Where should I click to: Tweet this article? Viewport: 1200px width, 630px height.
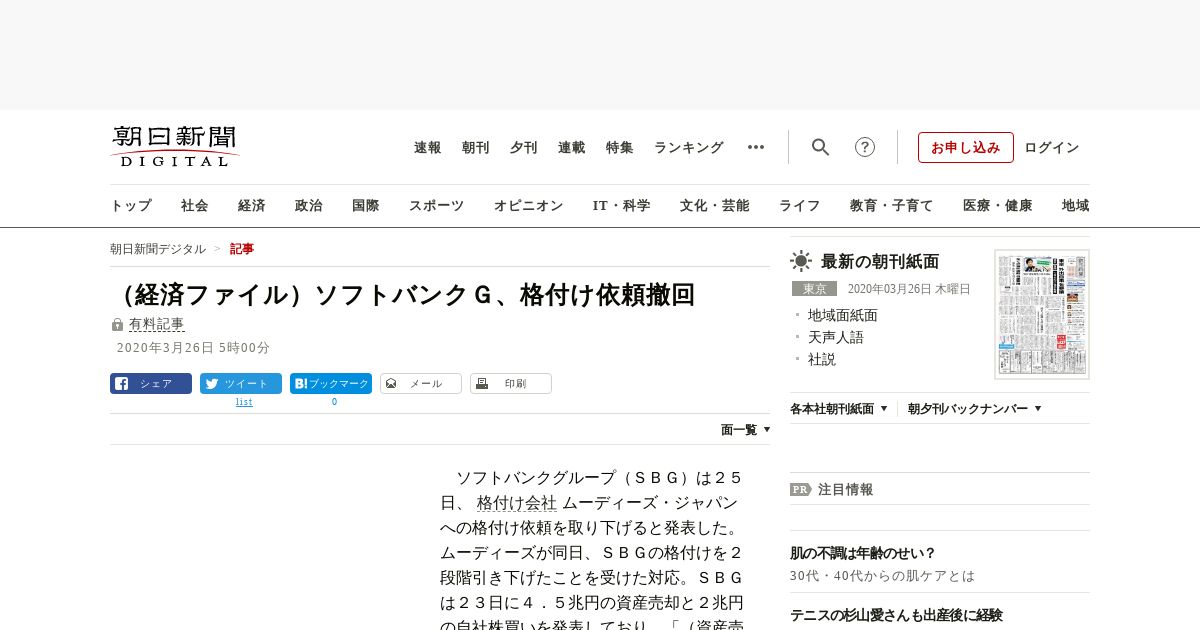click(241, 383)
